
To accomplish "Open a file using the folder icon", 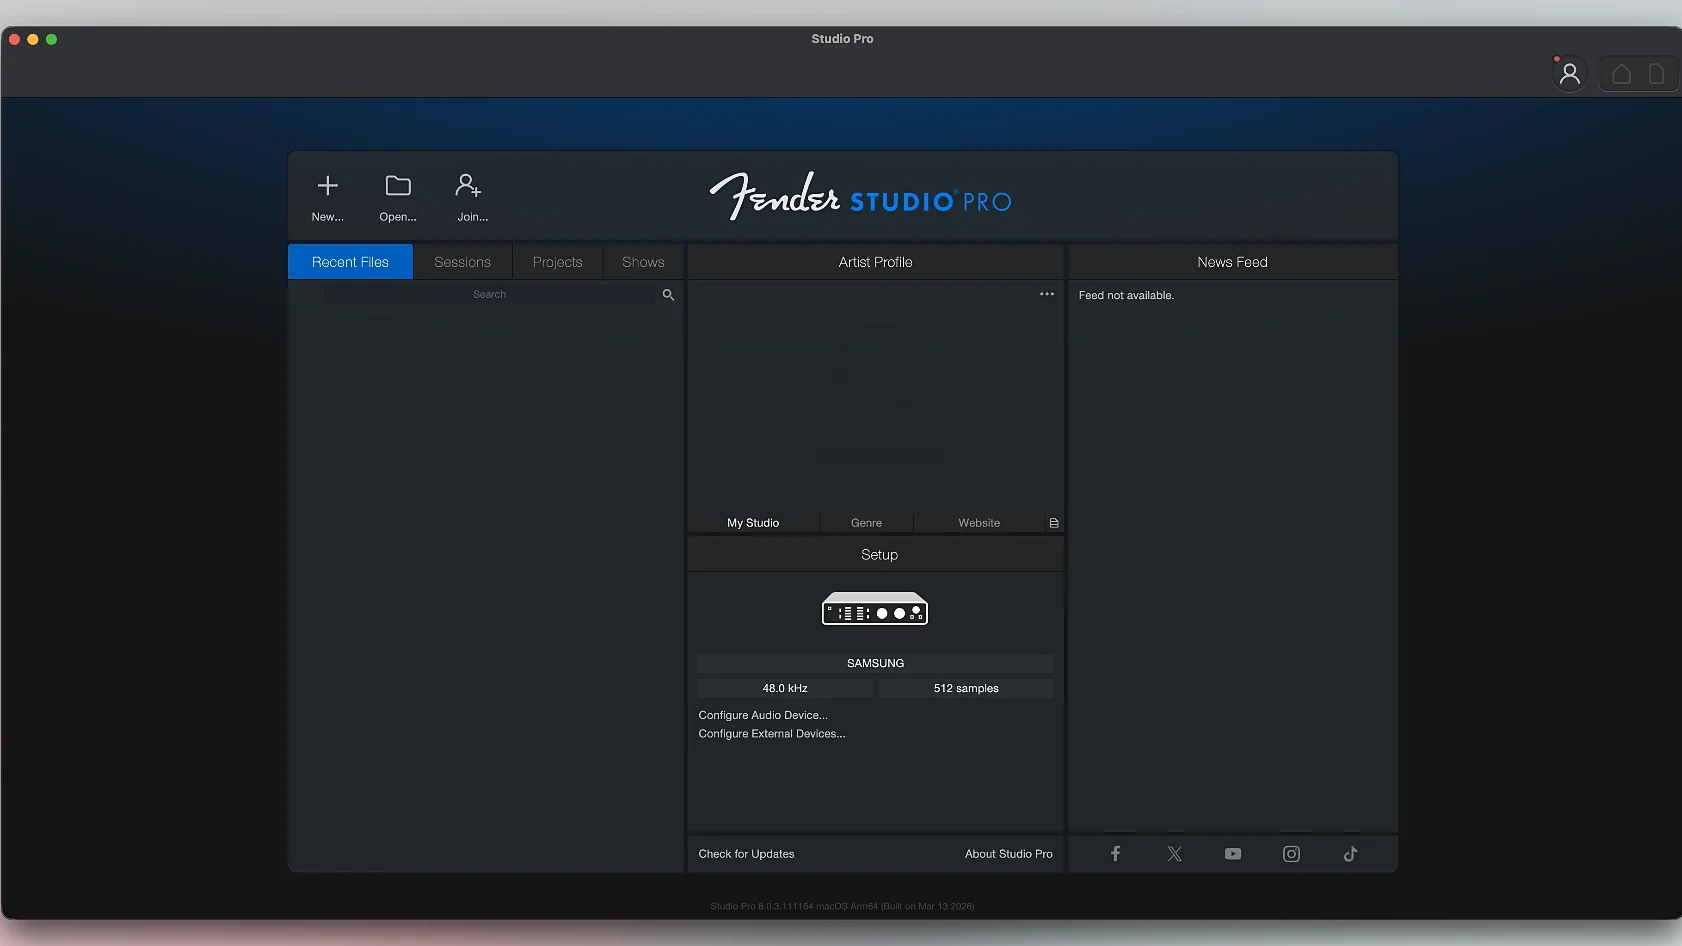I will click(398, 186).
